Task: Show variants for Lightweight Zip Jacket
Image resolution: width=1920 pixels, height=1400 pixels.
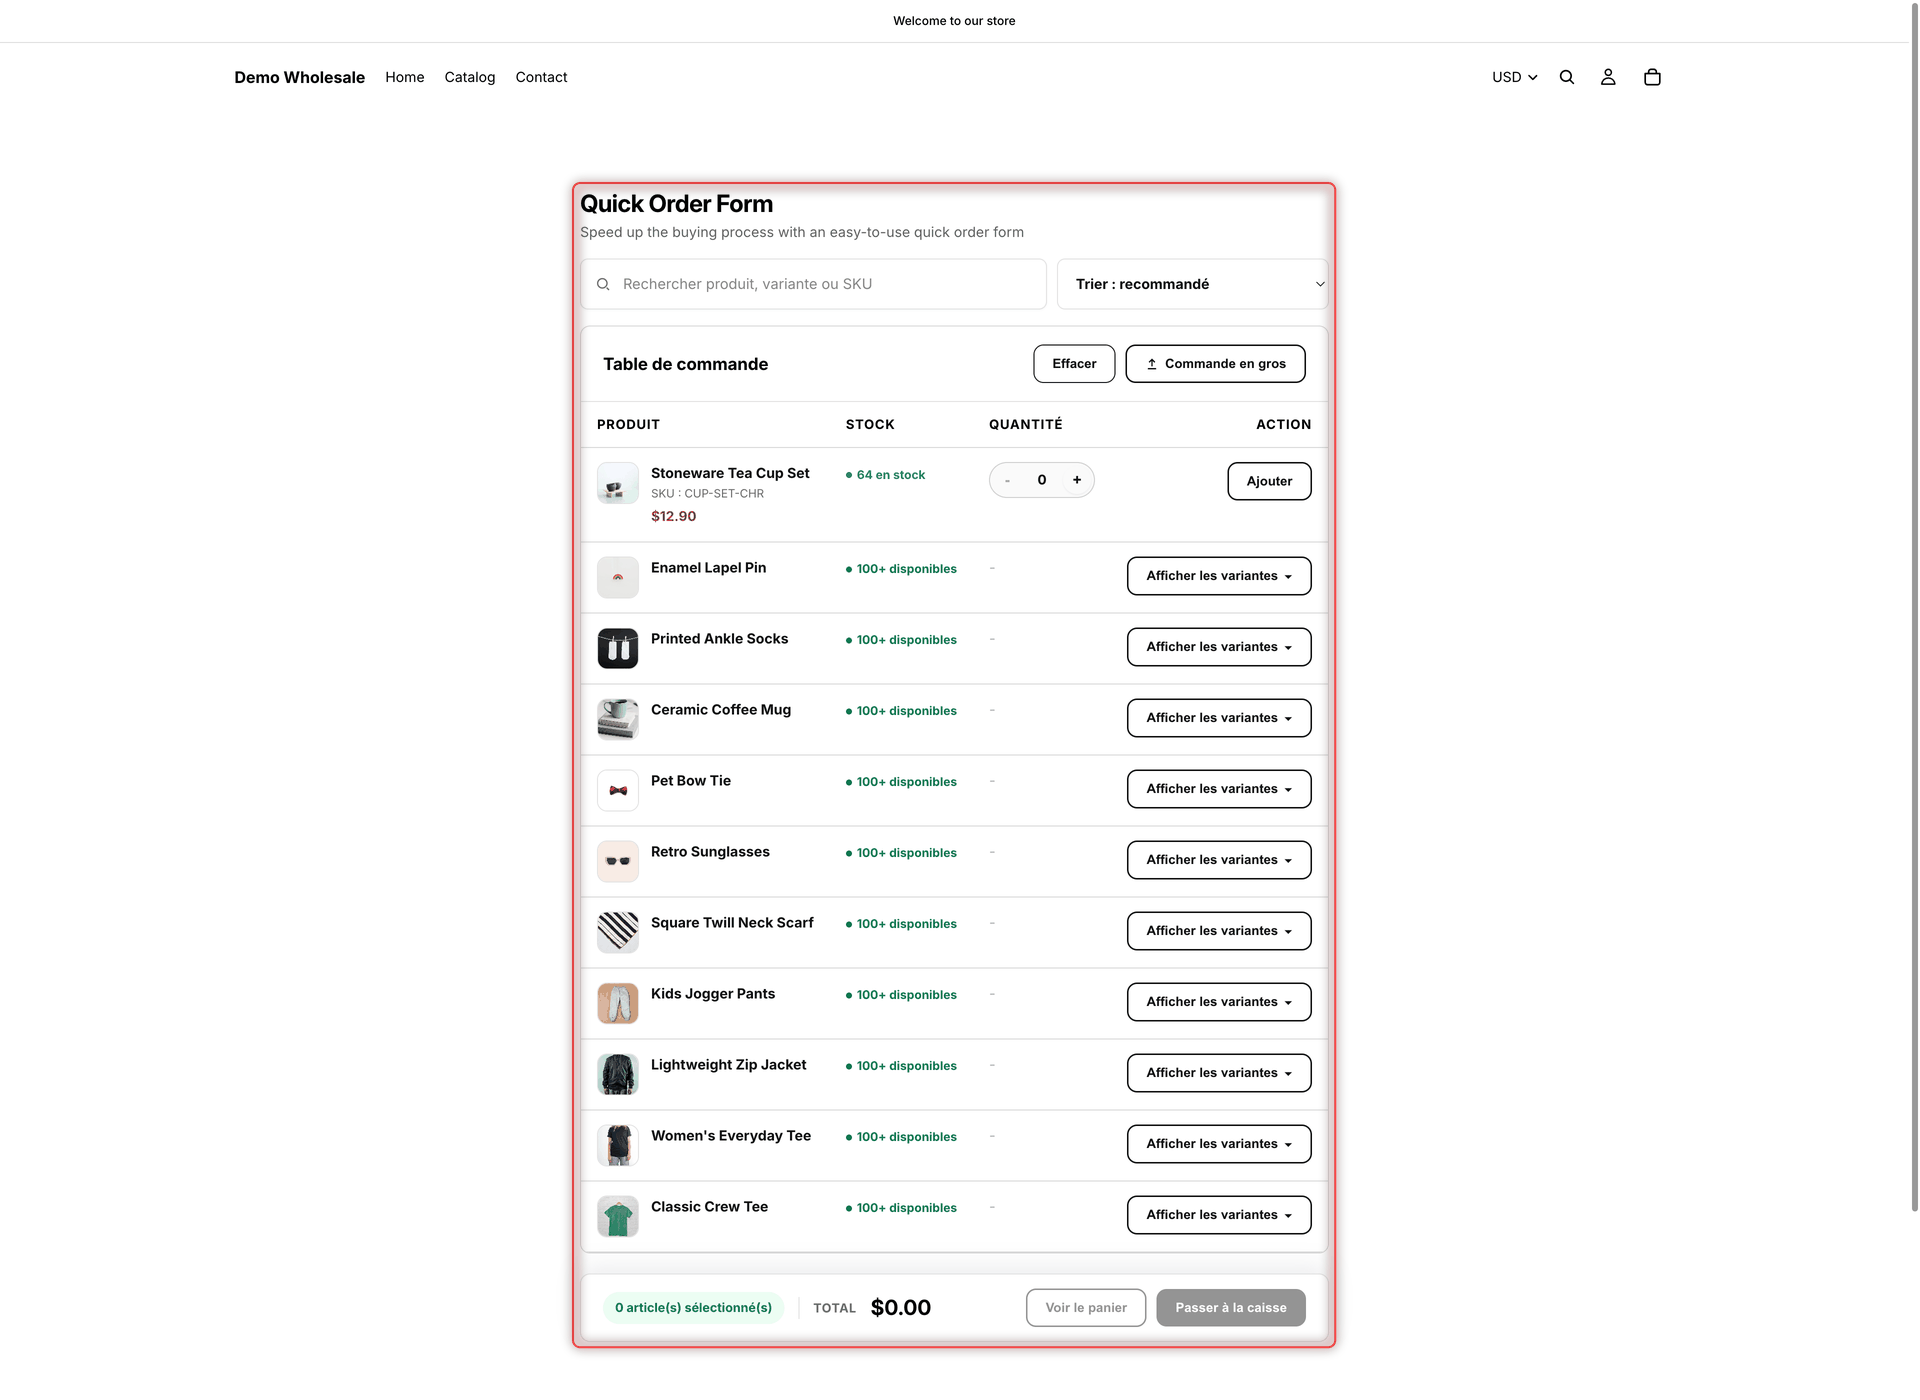Action: [1219, 1073]
